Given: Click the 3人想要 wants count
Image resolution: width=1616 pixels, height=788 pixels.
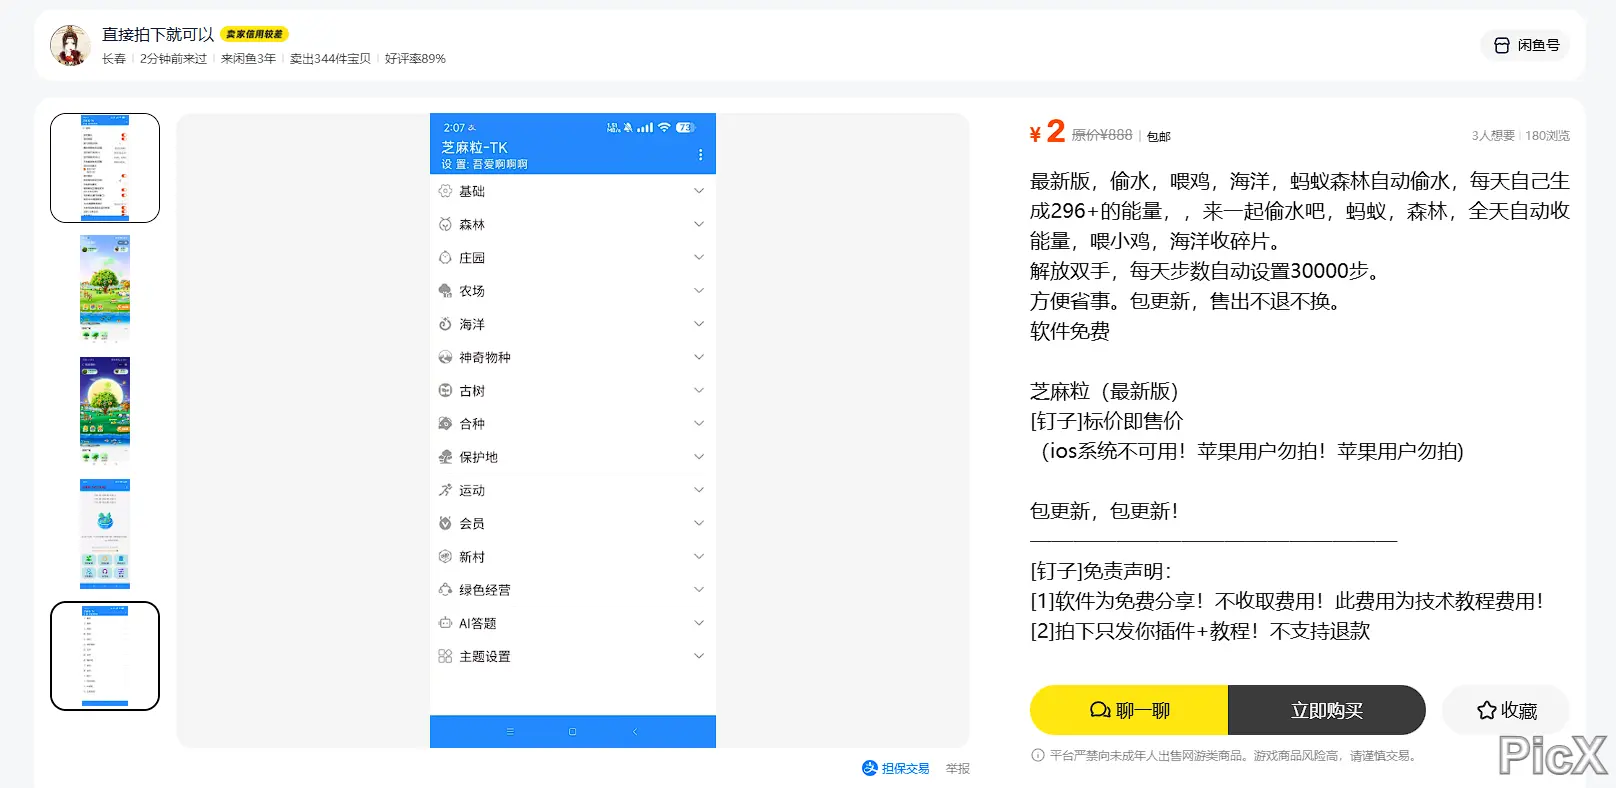Looking at the screenshot, I should point(1493,136).
